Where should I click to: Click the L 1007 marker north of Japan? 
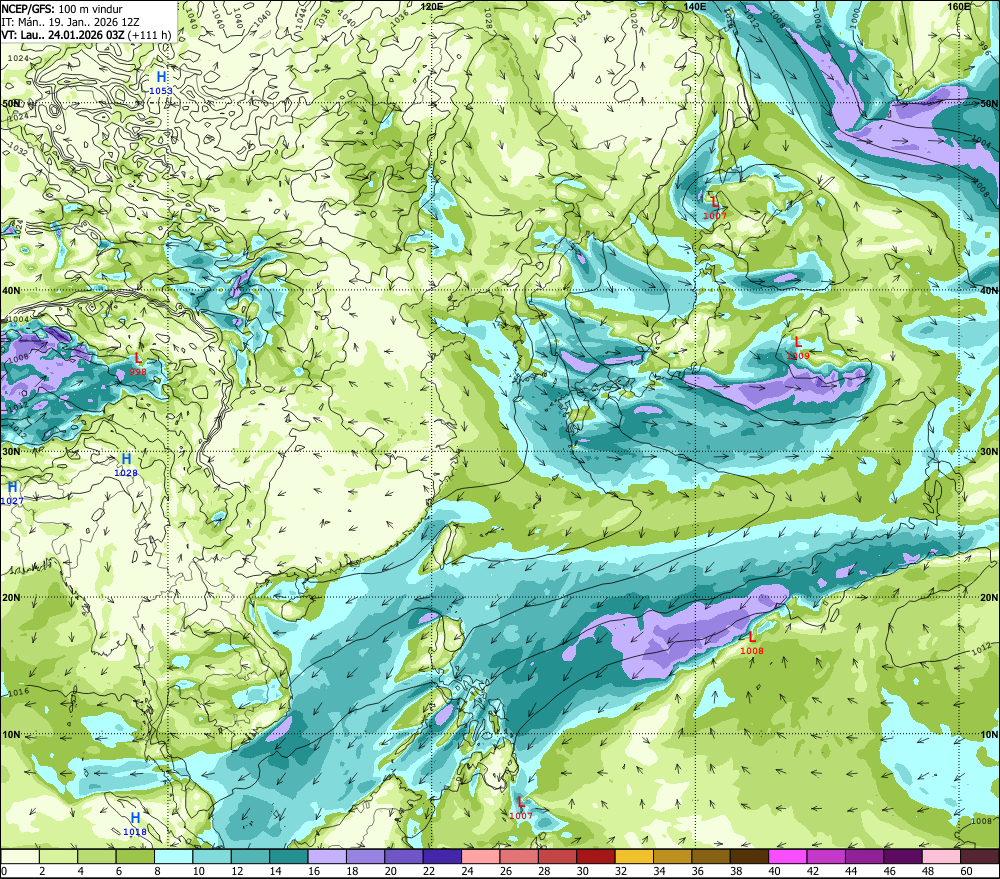click(715, 208)
